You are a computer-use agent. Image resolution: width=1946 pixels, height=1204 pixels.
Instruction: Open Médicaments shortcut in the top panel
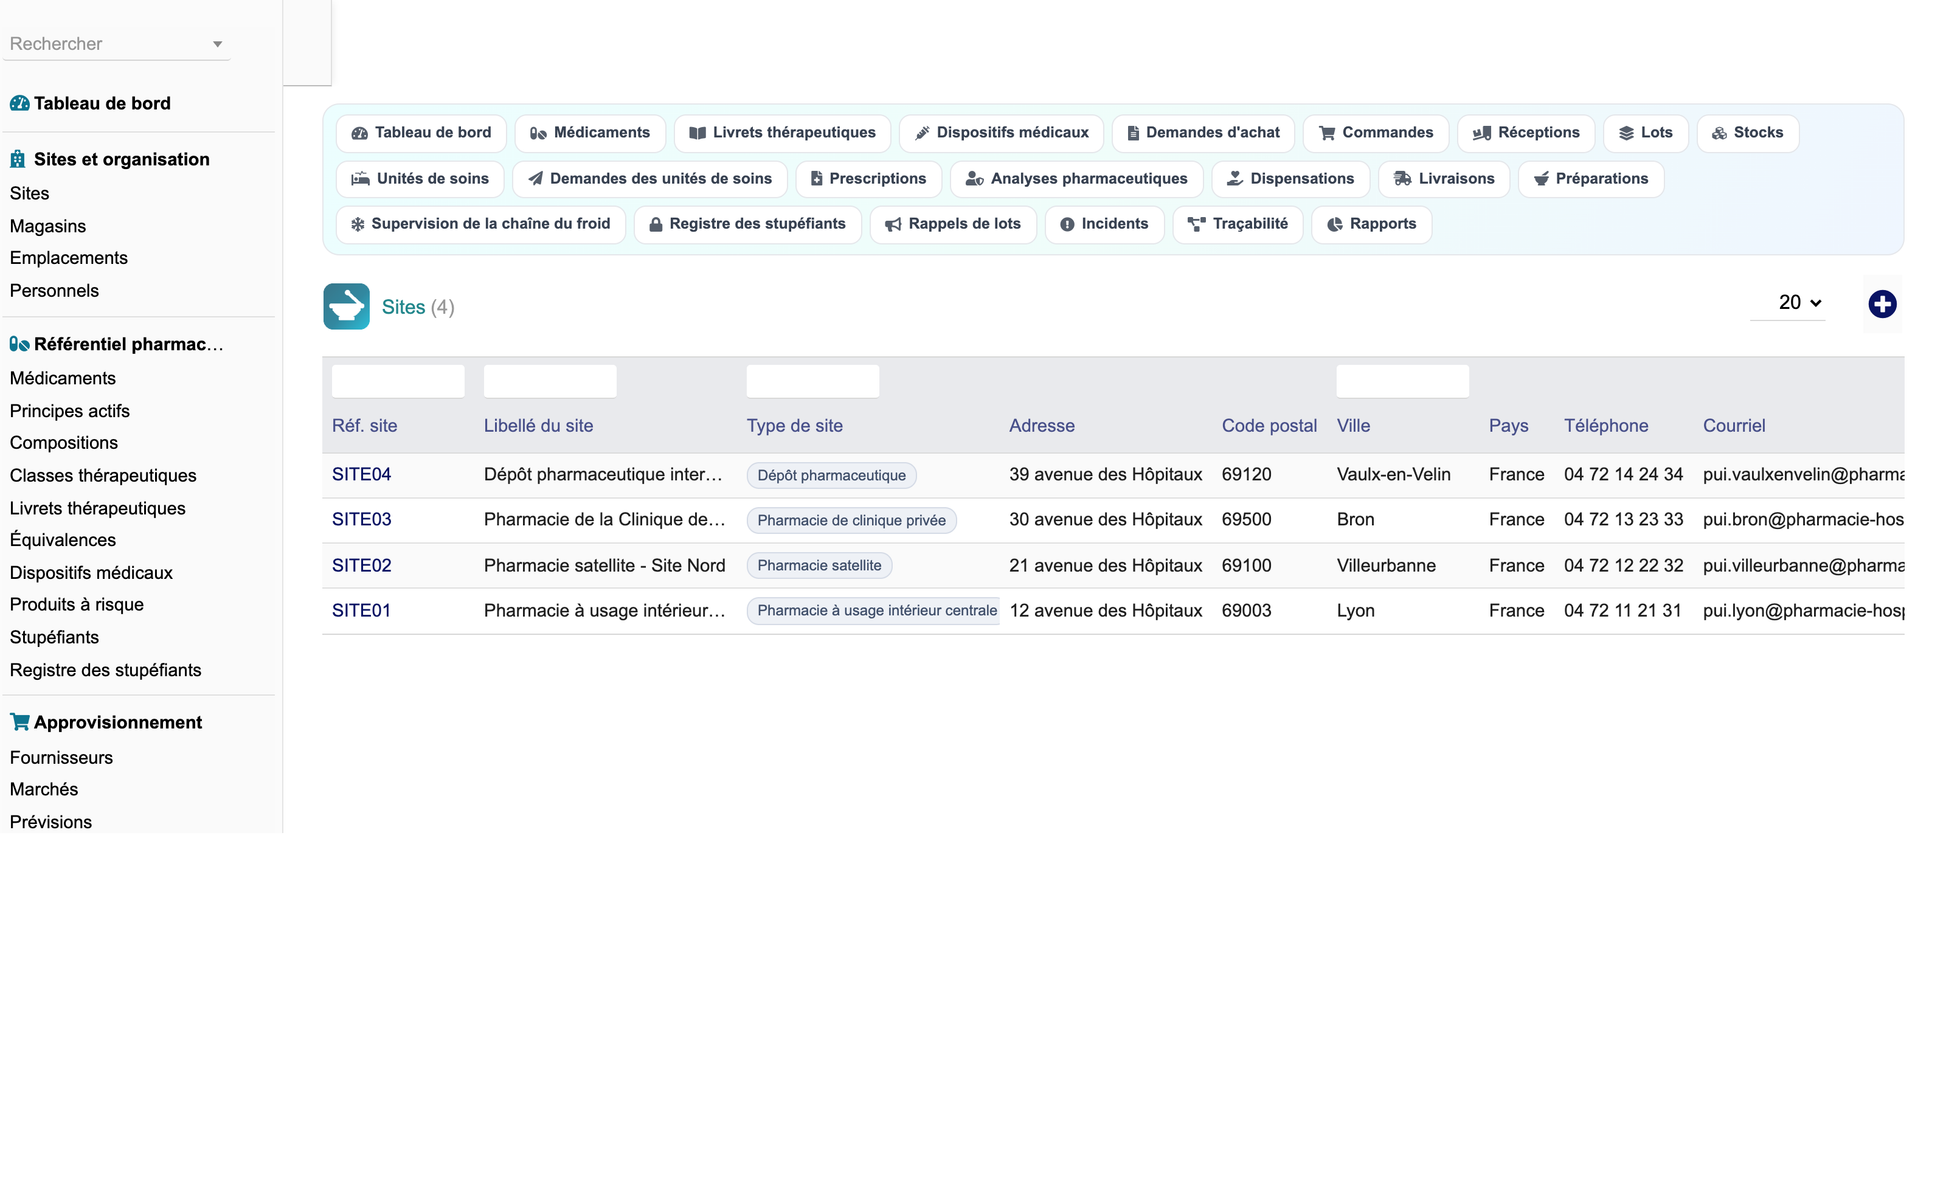(590, 133)
